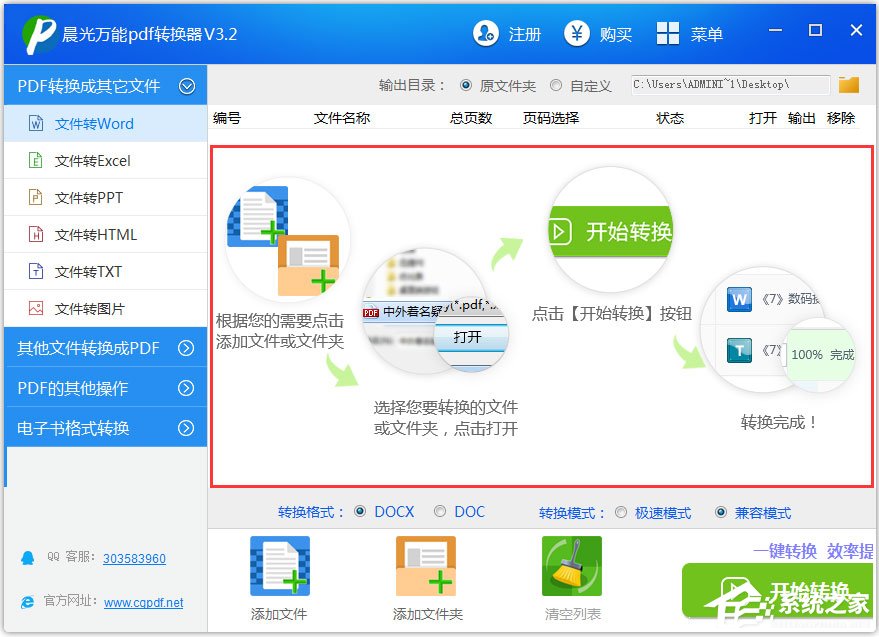The height and width of the screenshot is (637, 879).
Task: Select 文件转Excel menu item
Action: (x=105, y=160)
